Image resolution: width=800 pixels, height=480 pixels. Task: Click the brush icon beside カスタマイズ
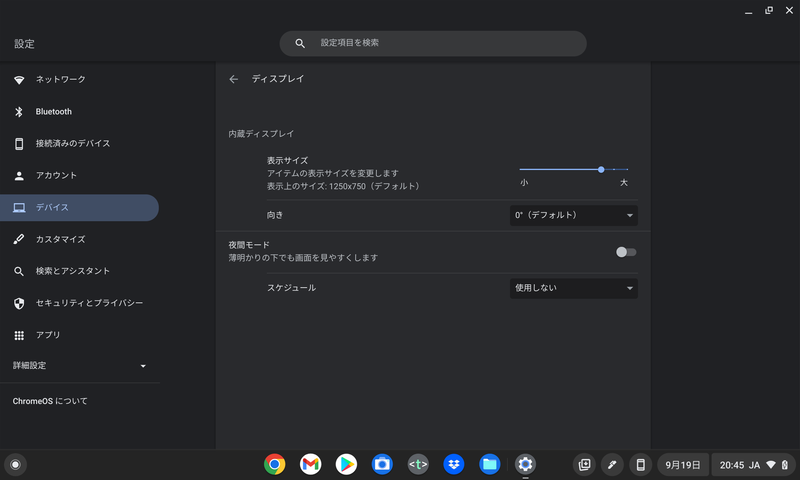click(19, 239)
